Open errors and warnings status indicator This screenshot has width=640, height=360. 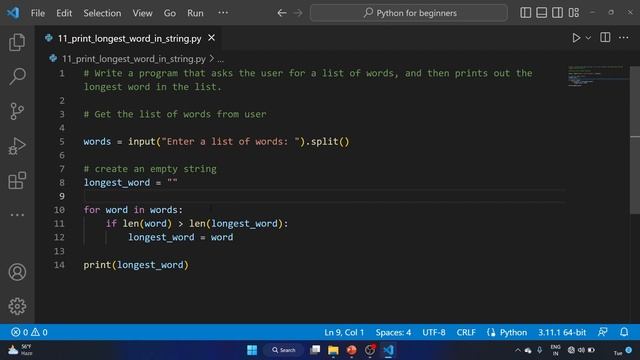click(29, 332)
